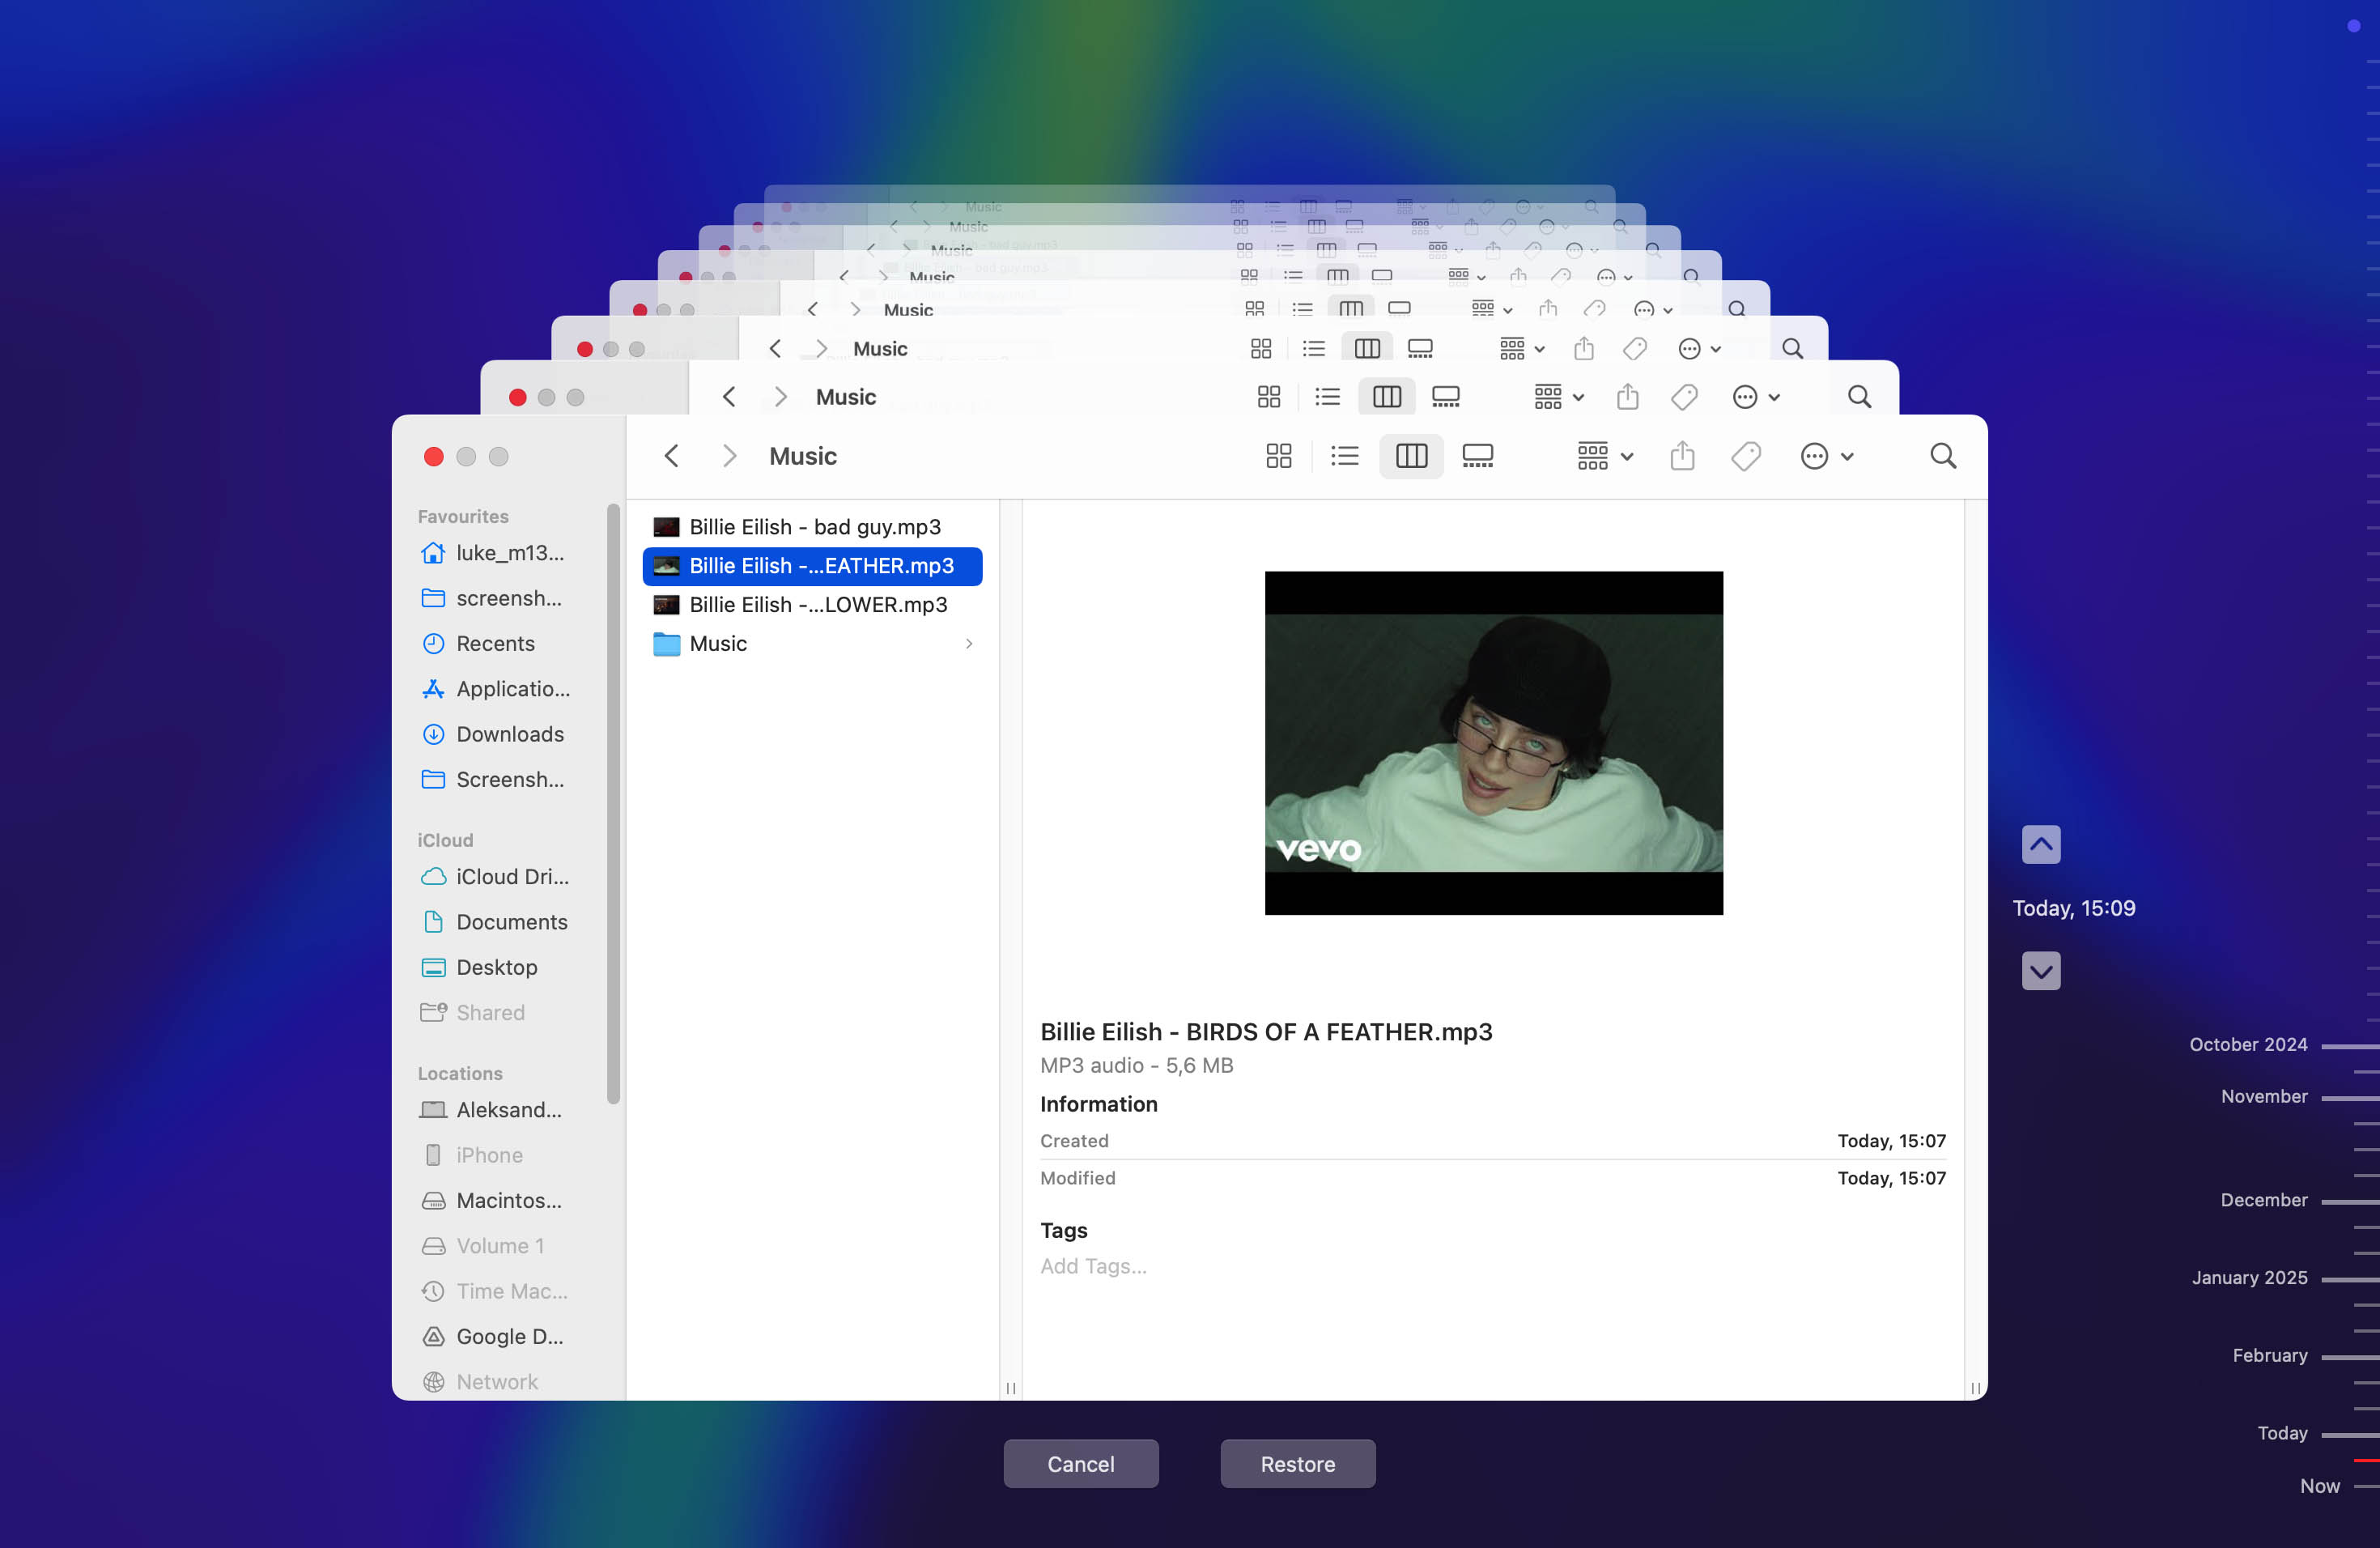2380x1548 pixels.
Task: Switch Finder to icon view
Action: coord(1278,456)
